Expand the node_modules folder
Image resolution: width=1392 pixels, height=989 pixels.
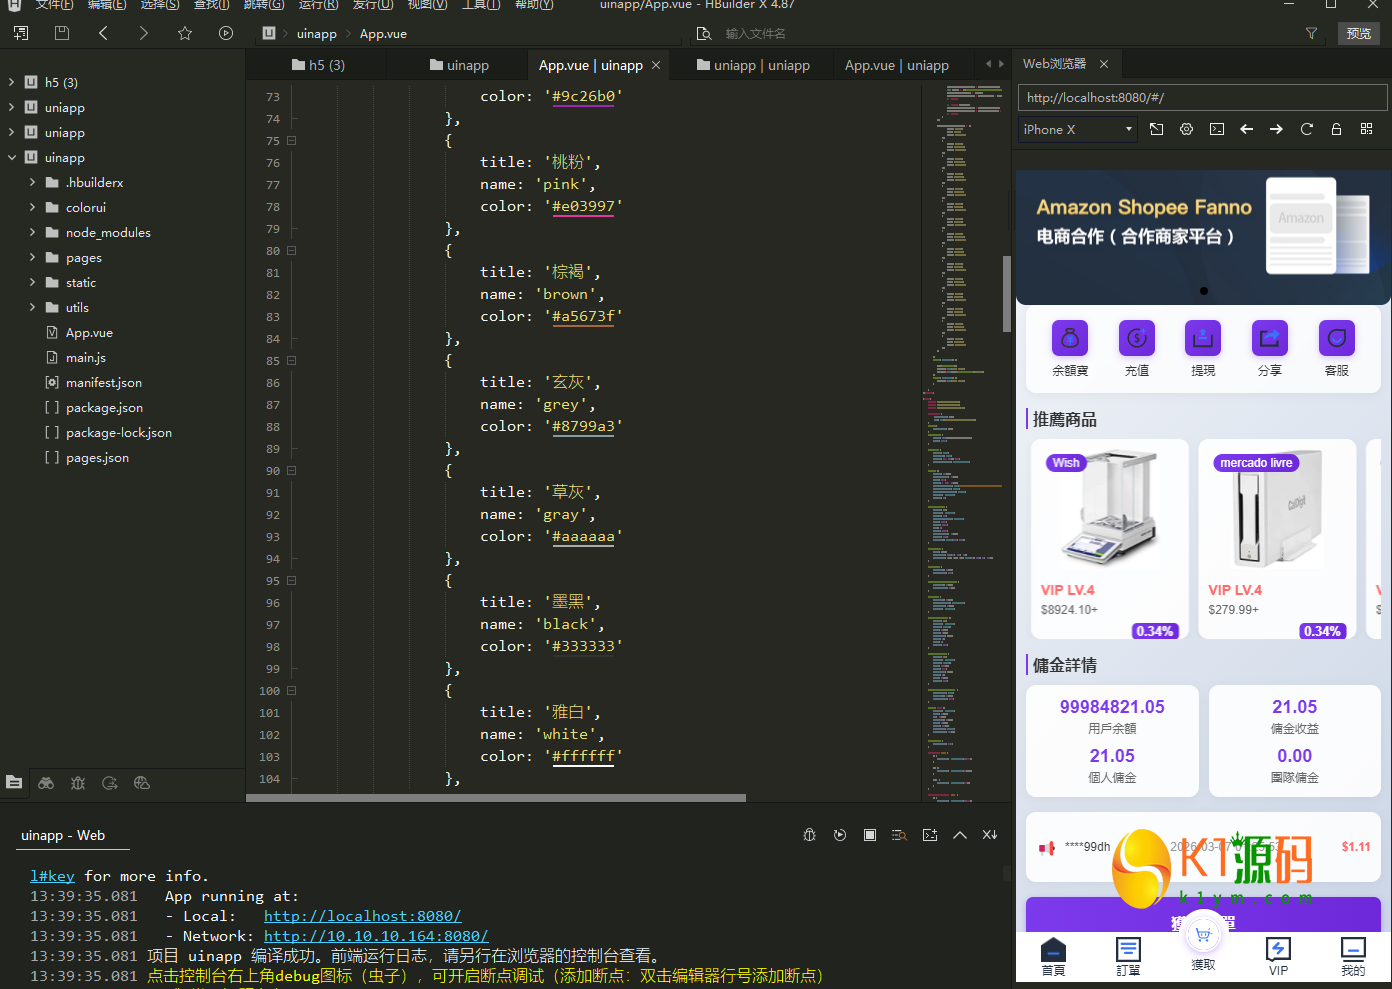coord(32,232)
